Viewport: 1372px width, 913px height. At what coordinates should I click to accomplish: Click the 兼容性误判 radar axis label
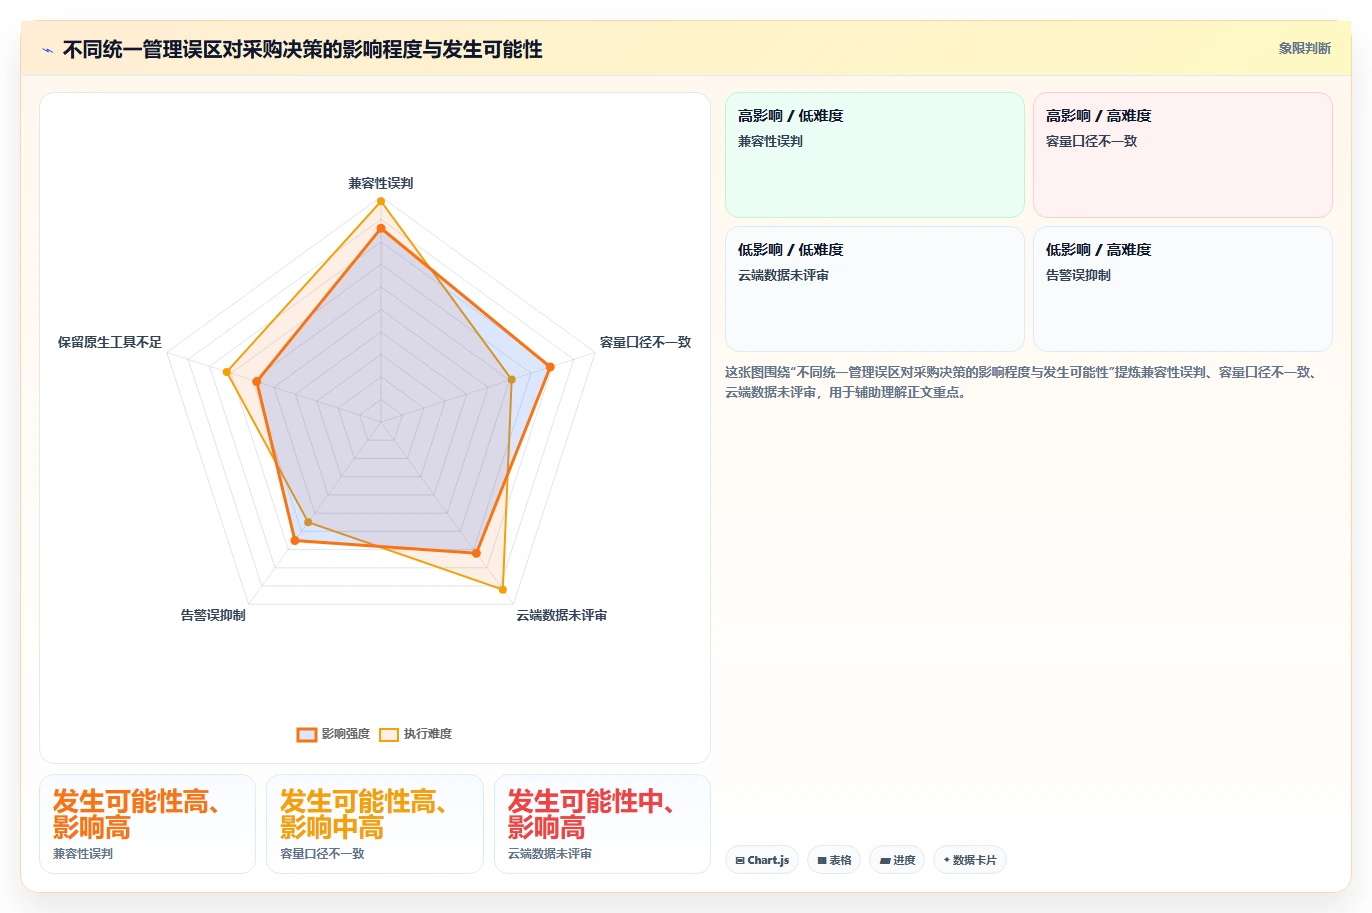[381, 183]
